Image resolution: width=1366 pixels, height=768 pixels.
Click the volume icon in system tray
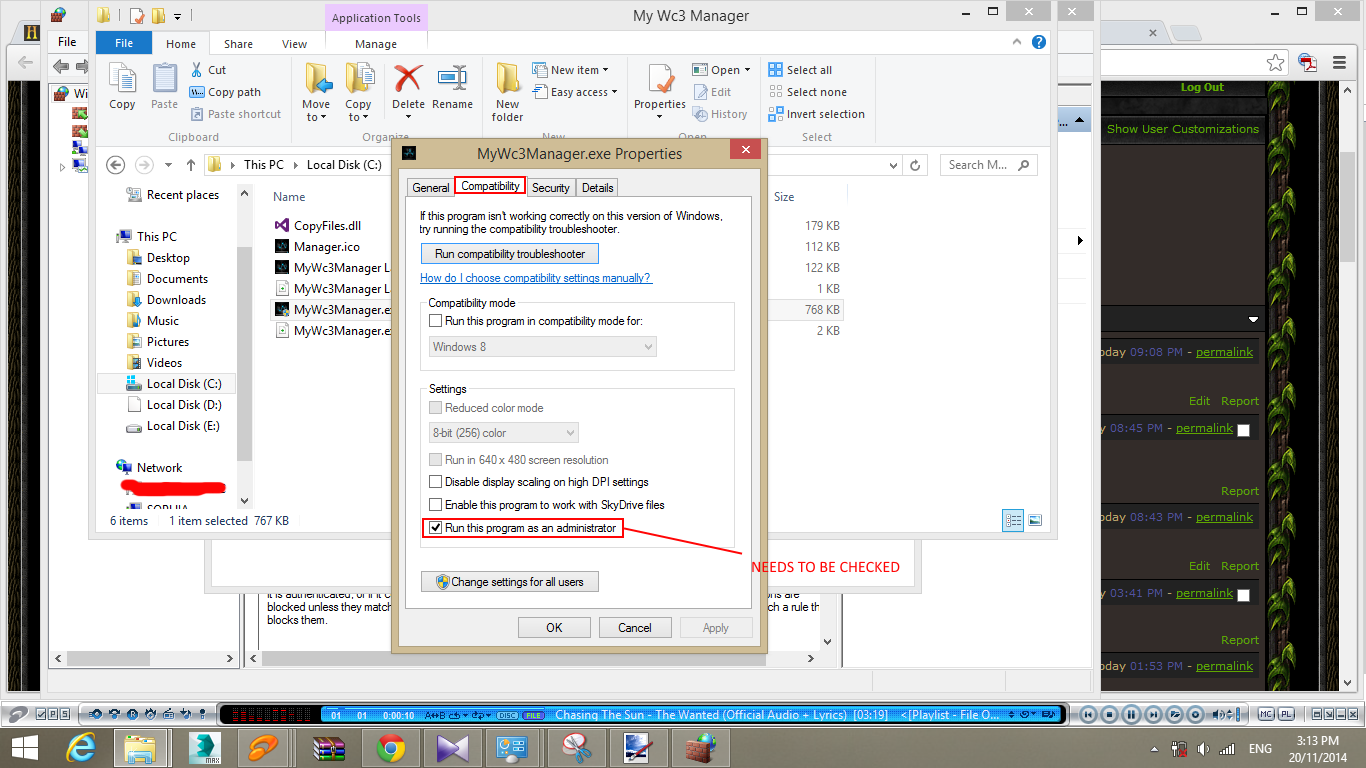1202,748
